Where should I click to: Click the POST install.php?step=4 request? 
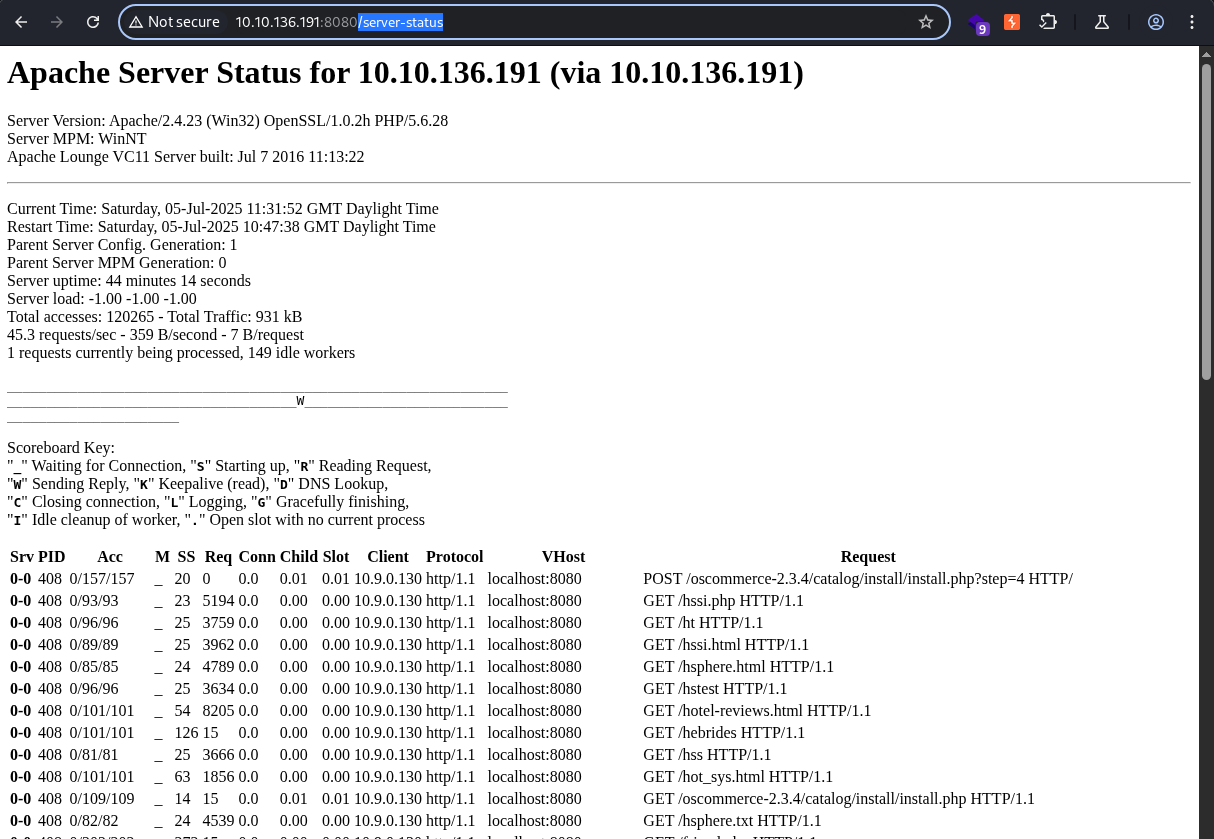pyautogui.click(x=858, y=579)
